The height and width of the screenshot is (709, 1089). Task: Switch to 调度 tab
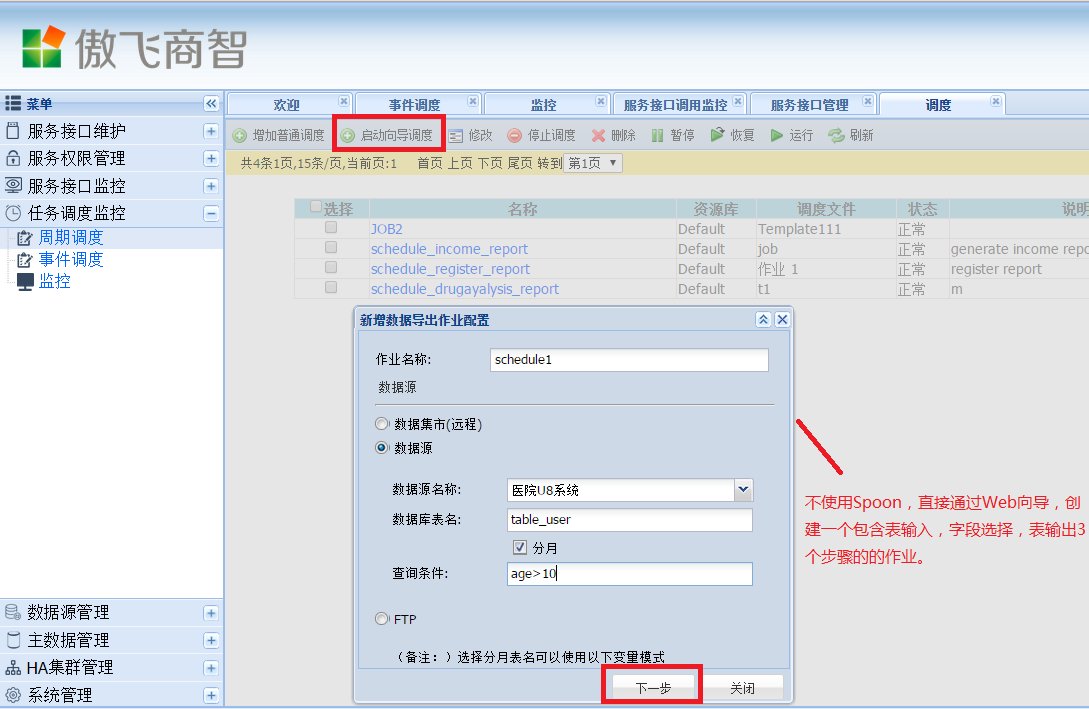pyautogui.click(x=938, y=105)
